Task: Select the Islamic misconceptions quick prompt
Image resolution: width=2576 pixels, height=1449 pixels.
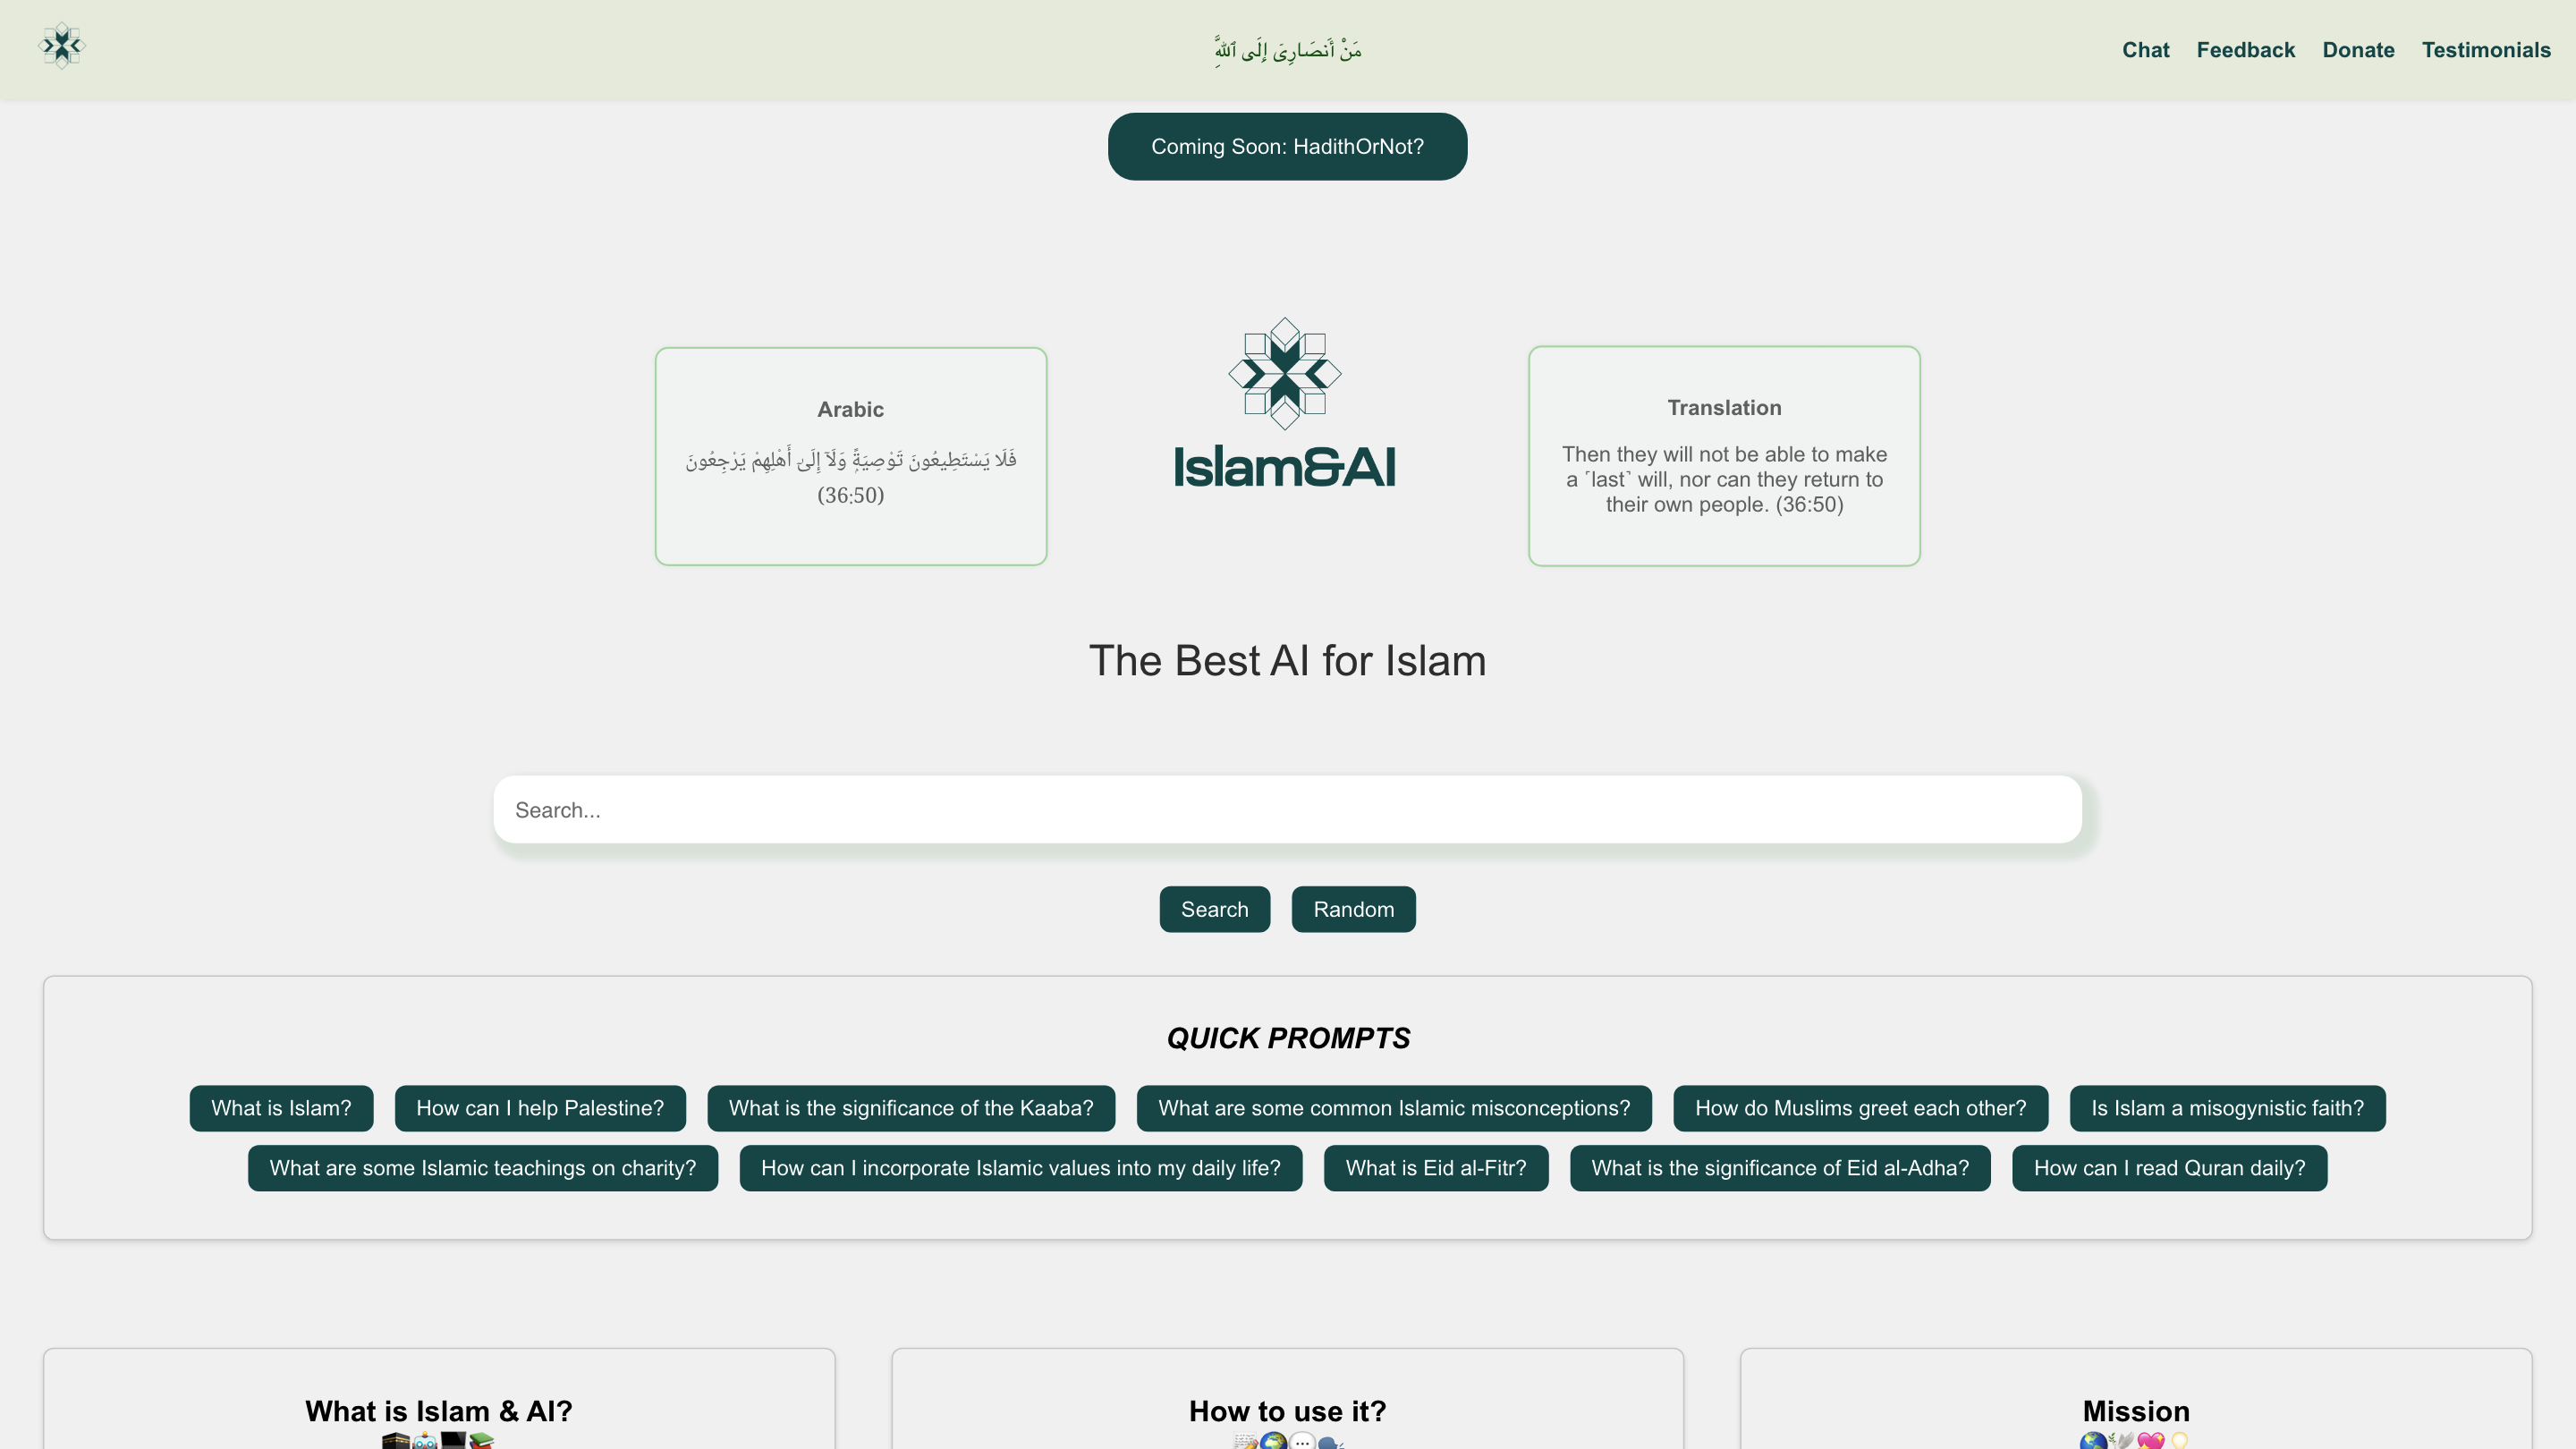Action: pyautogui.click(x=1394, y=1108)
